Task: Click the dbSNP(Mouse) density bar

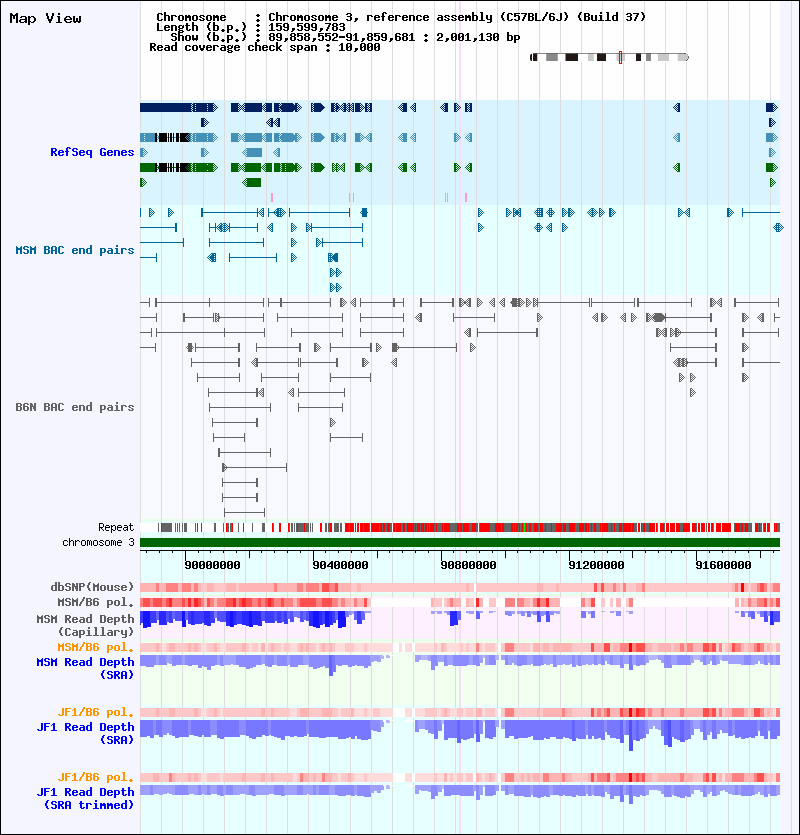Action: click(x=460, y=587)
